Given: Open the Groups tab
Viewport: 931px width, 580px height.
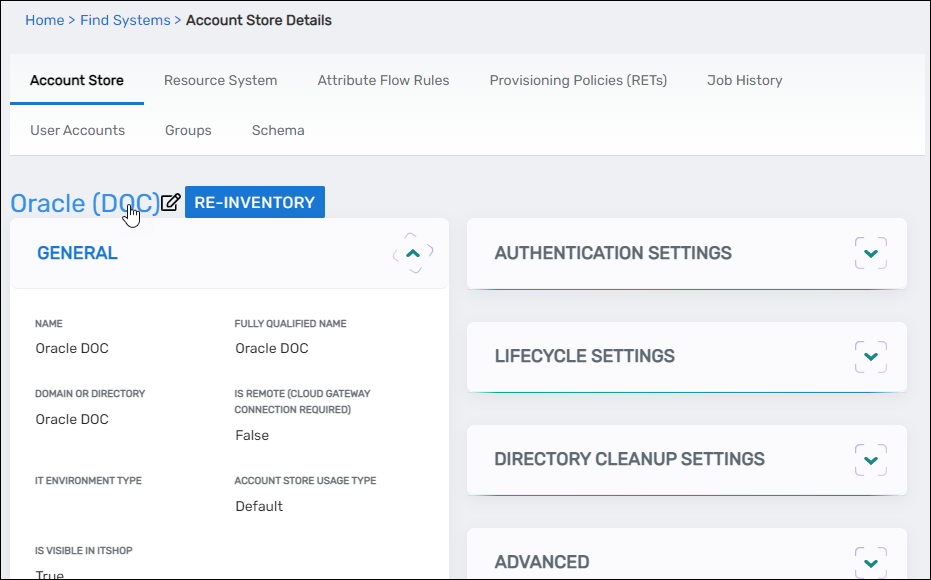Looking at the screenshot, I should (x=188, y=130).
